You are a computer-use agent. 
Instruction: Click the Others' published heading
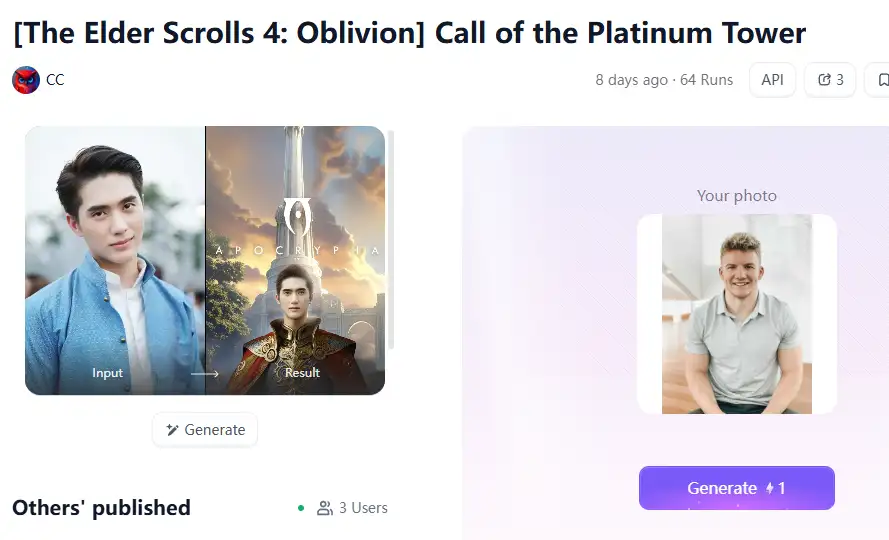(x=101, y=508)
